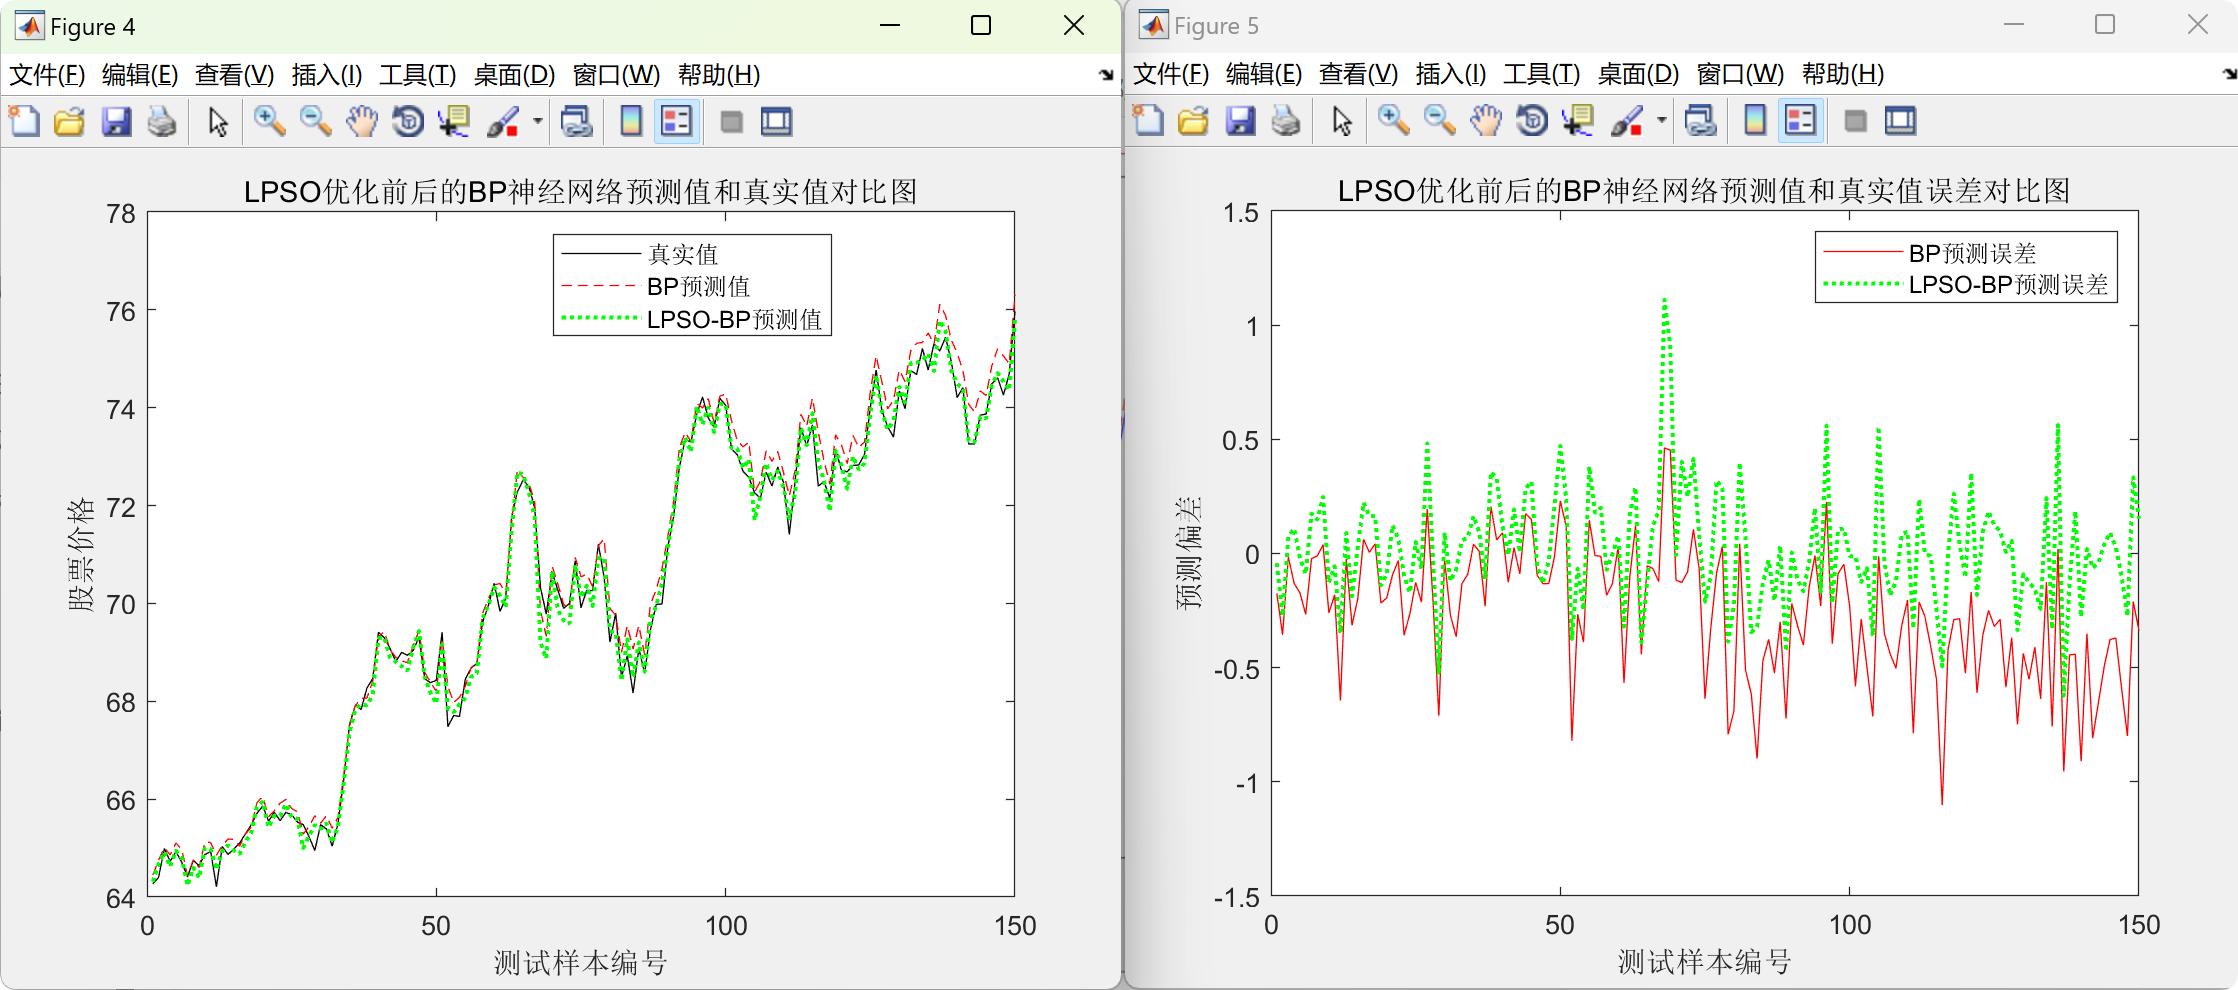Insert a legend in Figure 4
The image size is (2238, 990).
click(674, 121)
